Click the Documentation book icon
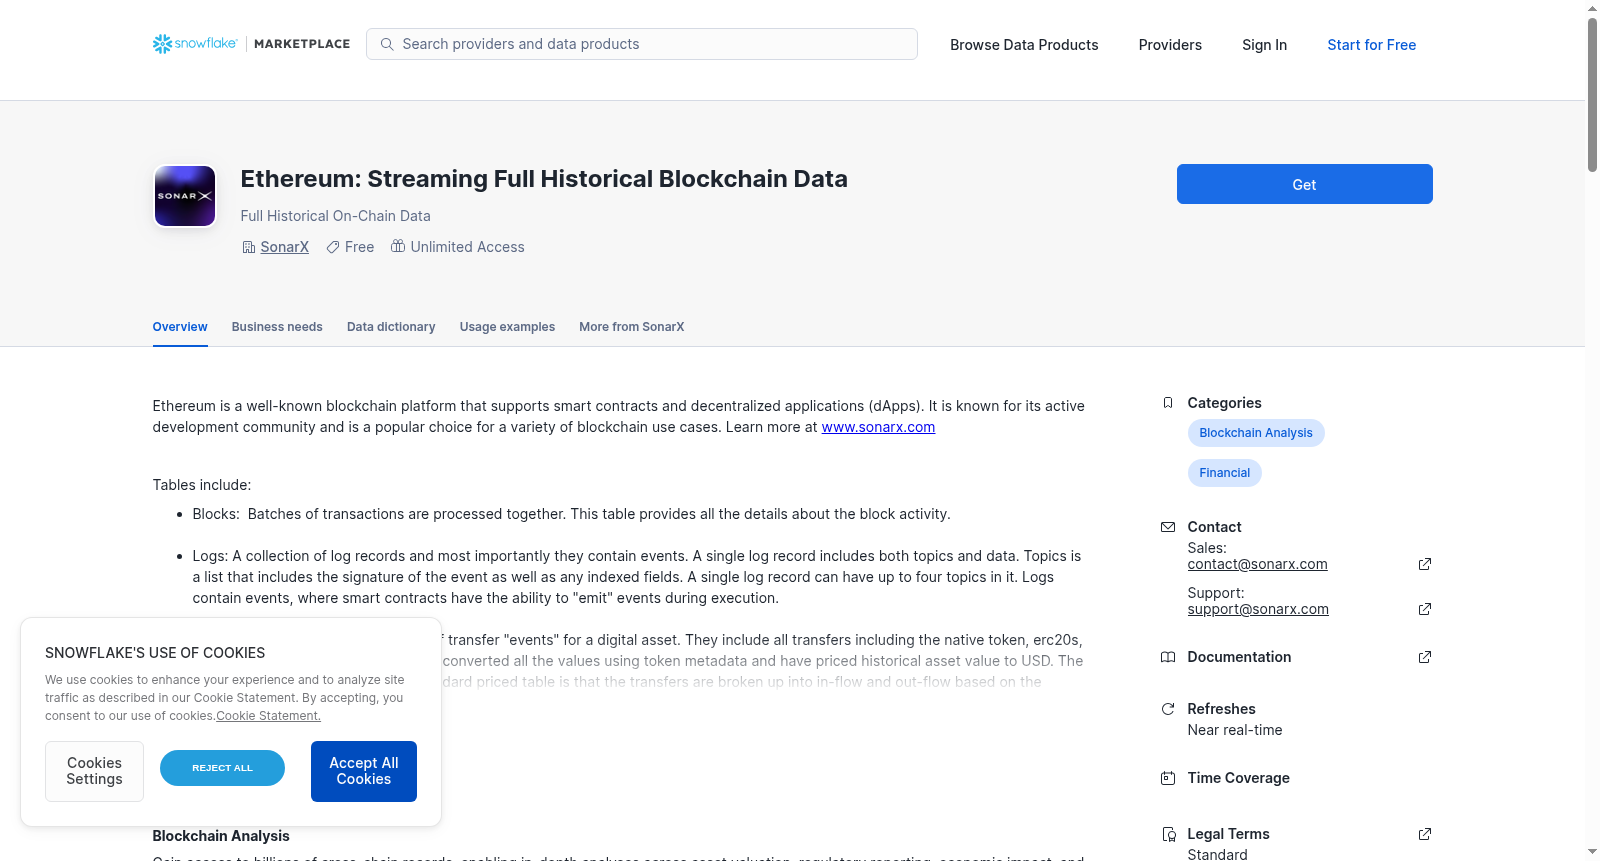The image size is (1600, 861). (x=1167, y=657)
